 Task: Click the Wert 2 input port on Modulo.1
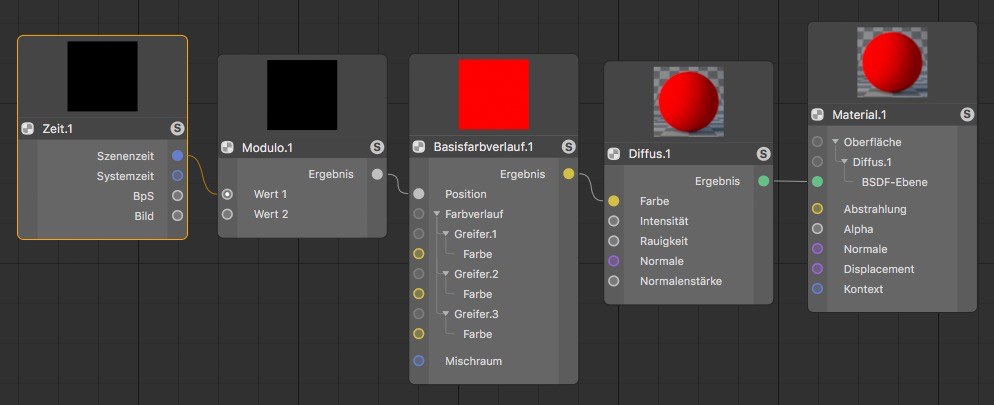(227, 214)
